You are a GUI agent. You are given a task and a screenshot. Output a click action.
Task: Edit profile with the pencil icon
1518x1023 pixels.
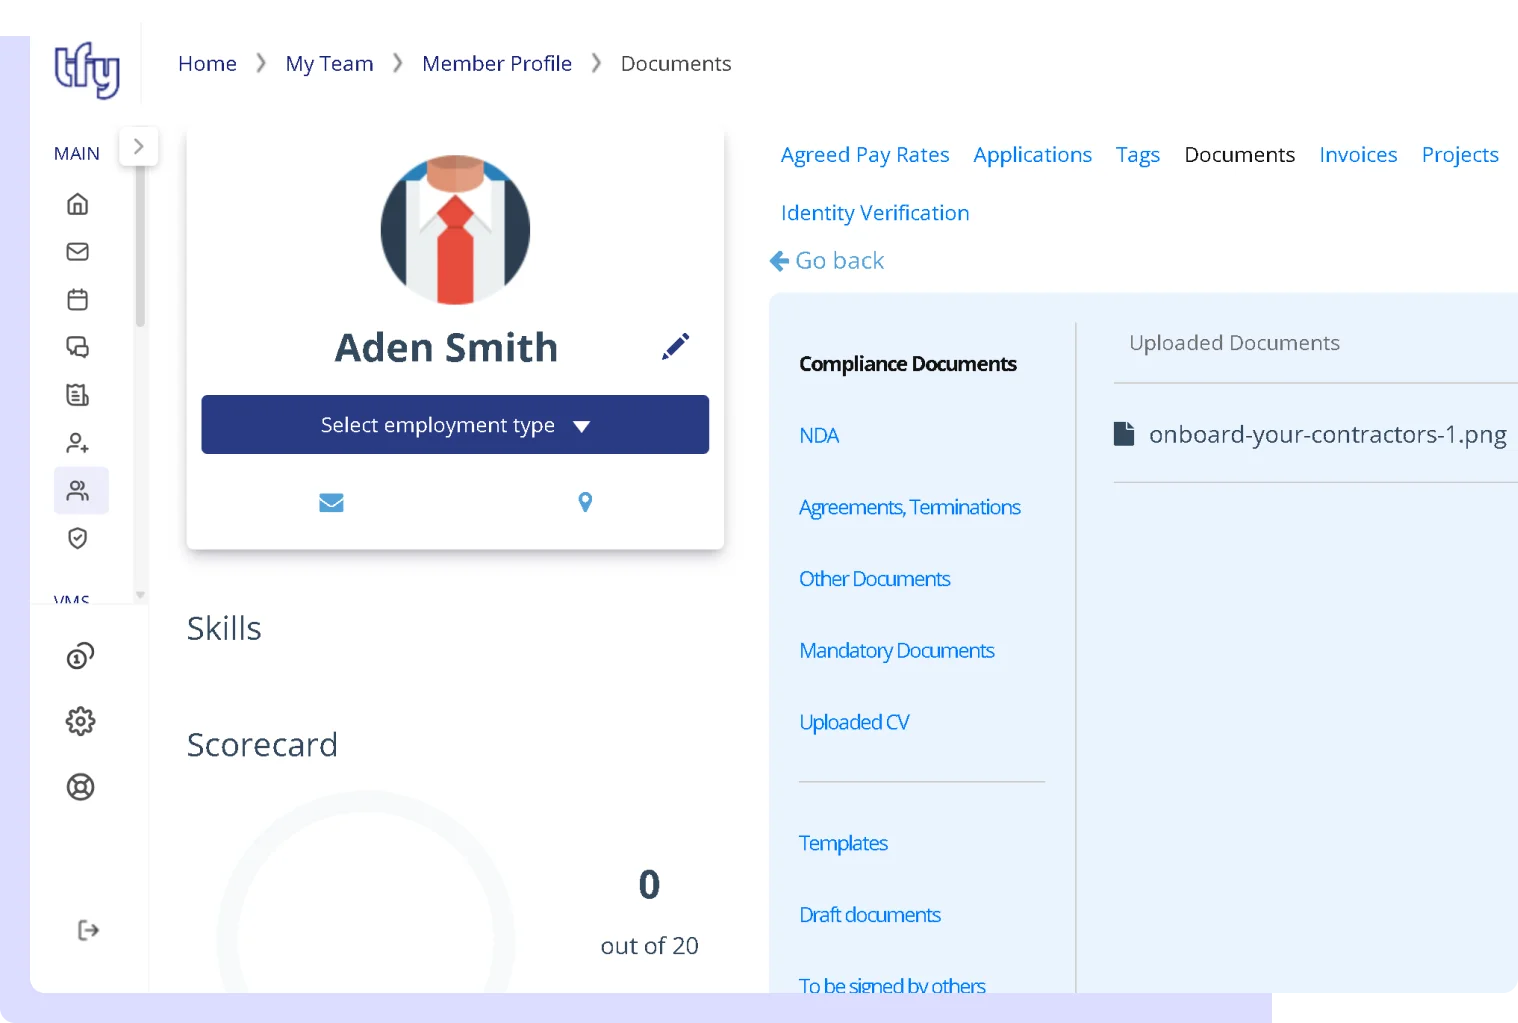coord(675,346)
